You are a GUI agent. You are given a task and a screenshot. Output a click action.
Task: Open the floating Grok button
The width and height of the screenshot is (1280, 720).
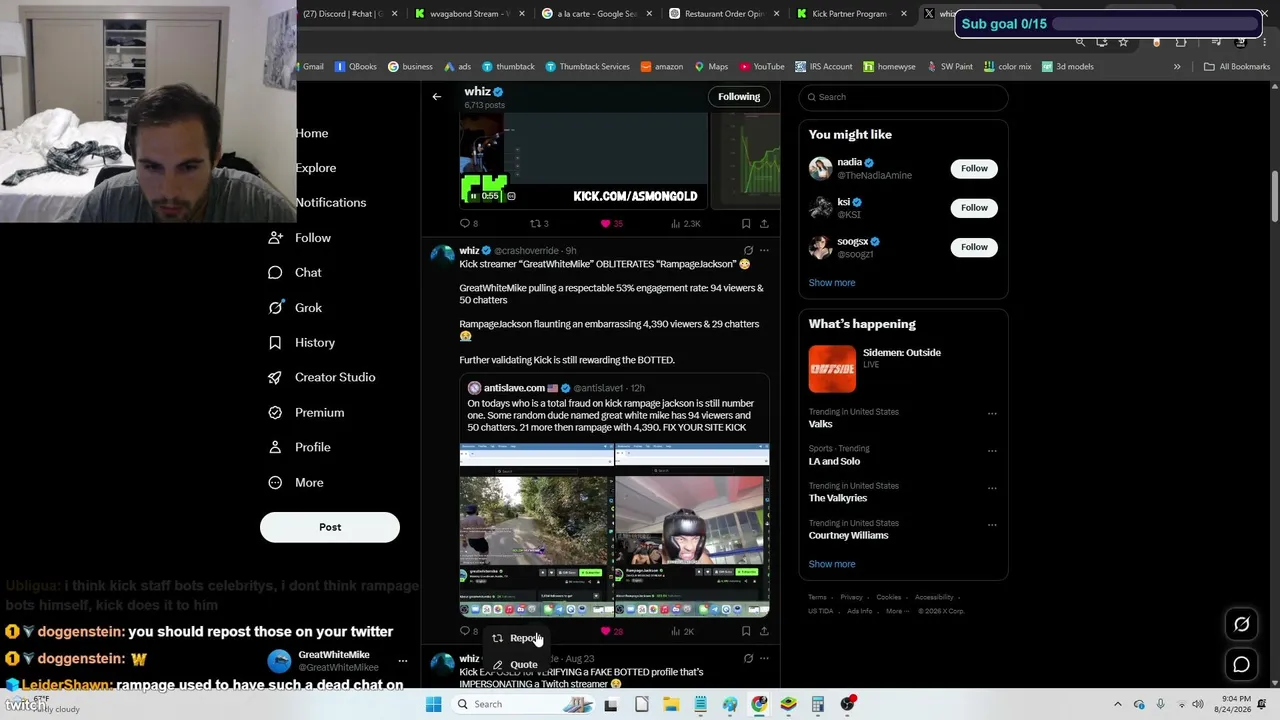tap(1241, 624)
